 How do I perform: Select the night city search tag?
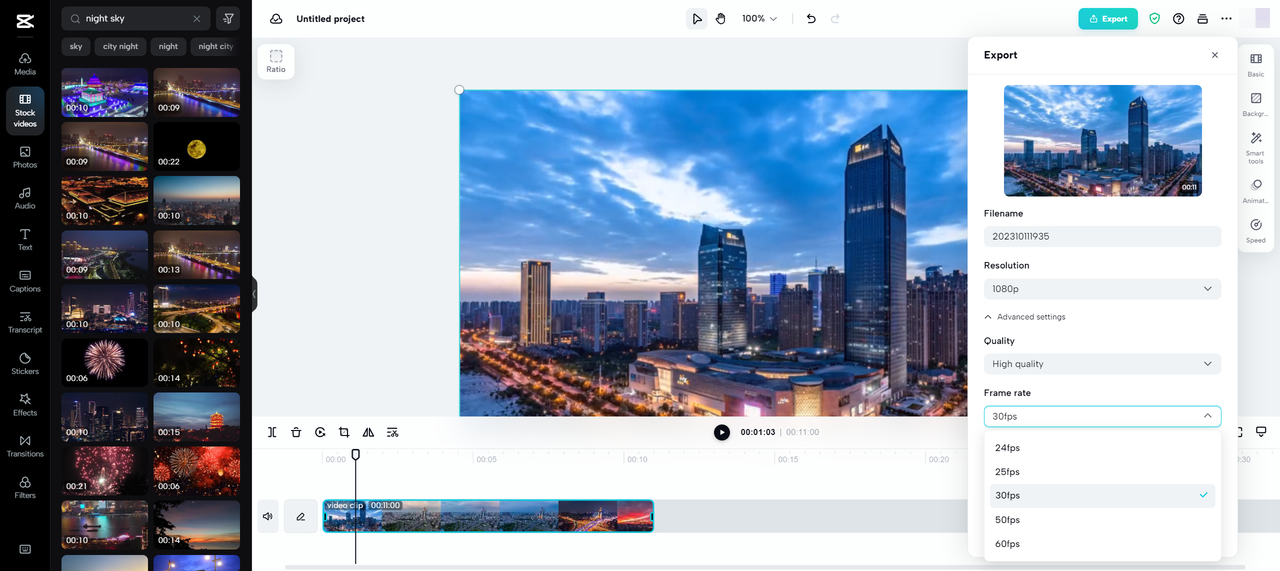click(x=215, y=46)
